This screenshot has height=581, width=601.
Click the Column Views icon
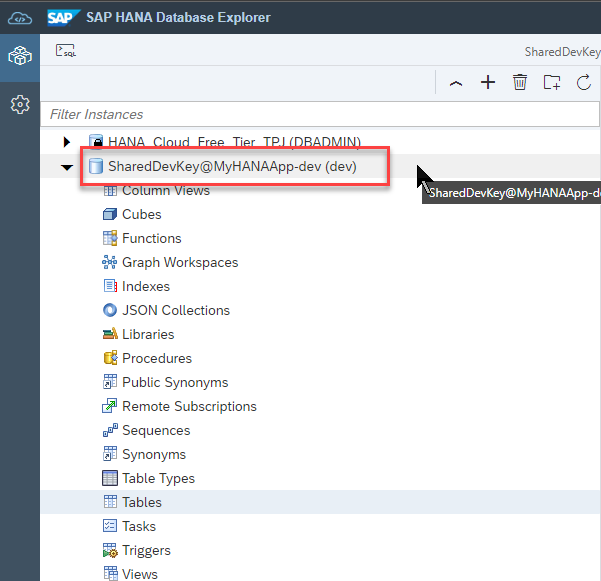click(110, 190)
